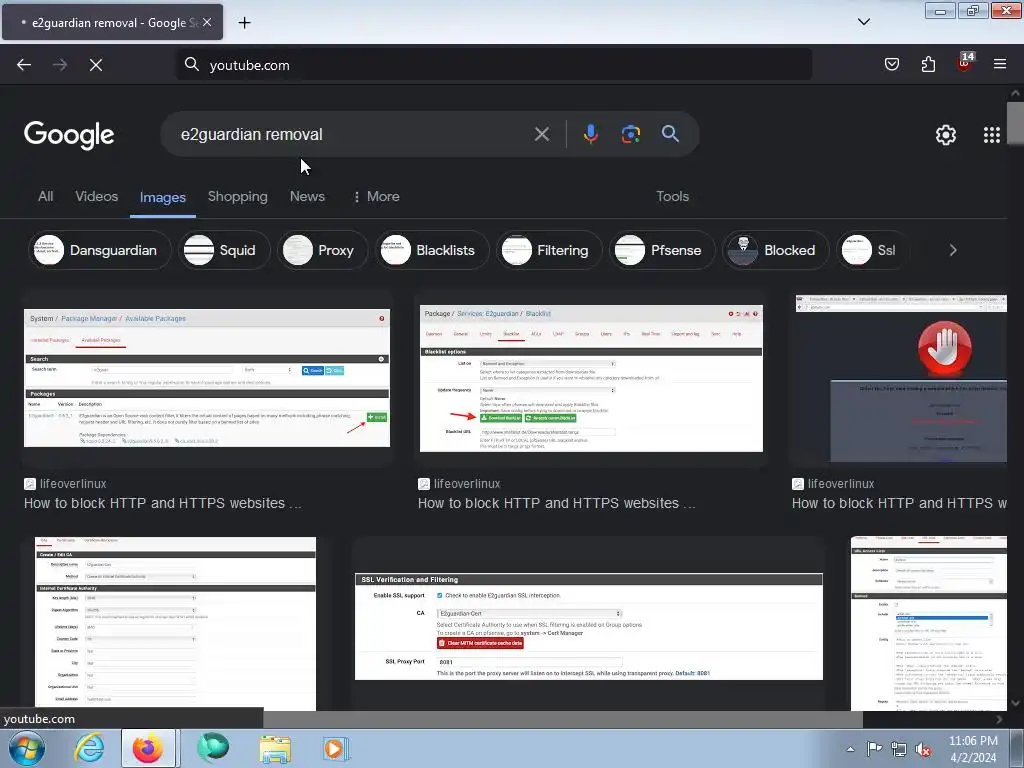The image size is (1024, 768).
Task: Open the third lifeoverlinux source link
Action: [x=833, y=484]
